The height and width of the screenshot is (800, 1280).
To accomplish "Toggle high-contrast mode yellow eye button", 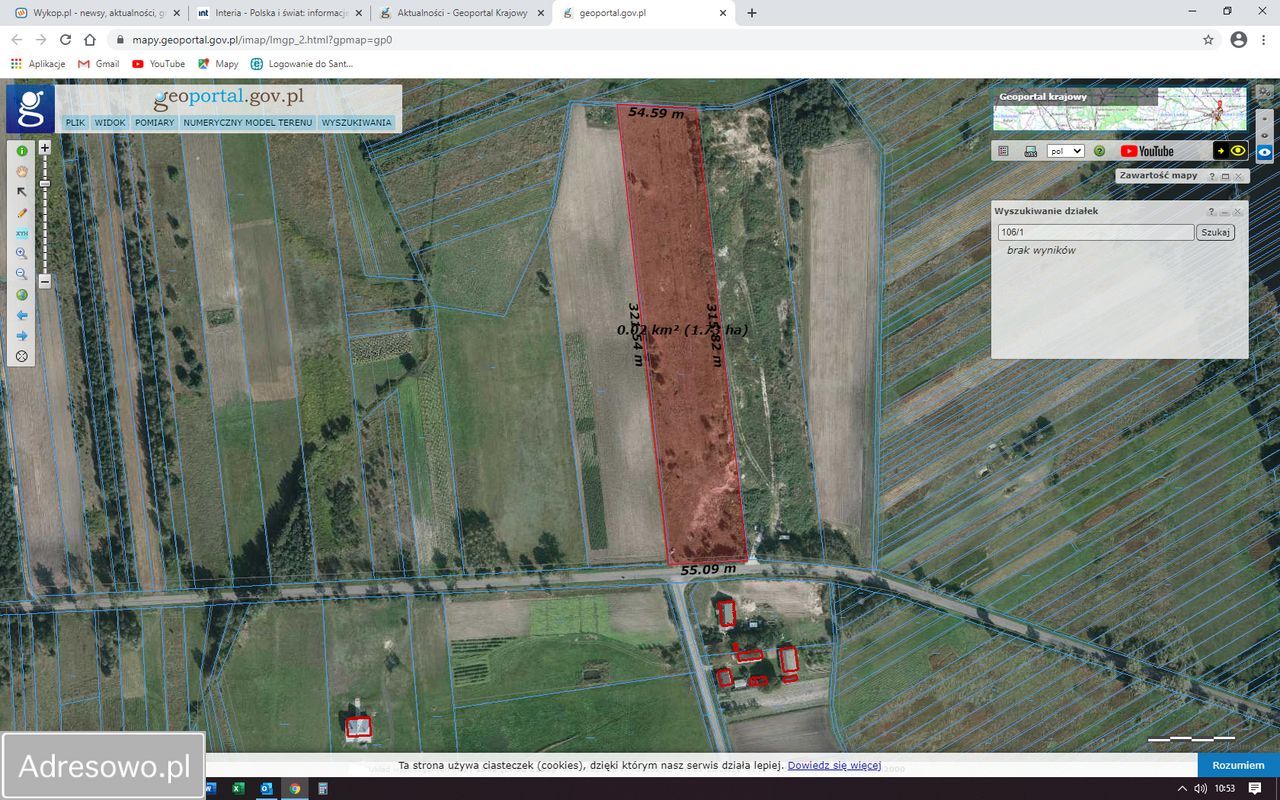I will (1238, 151).
